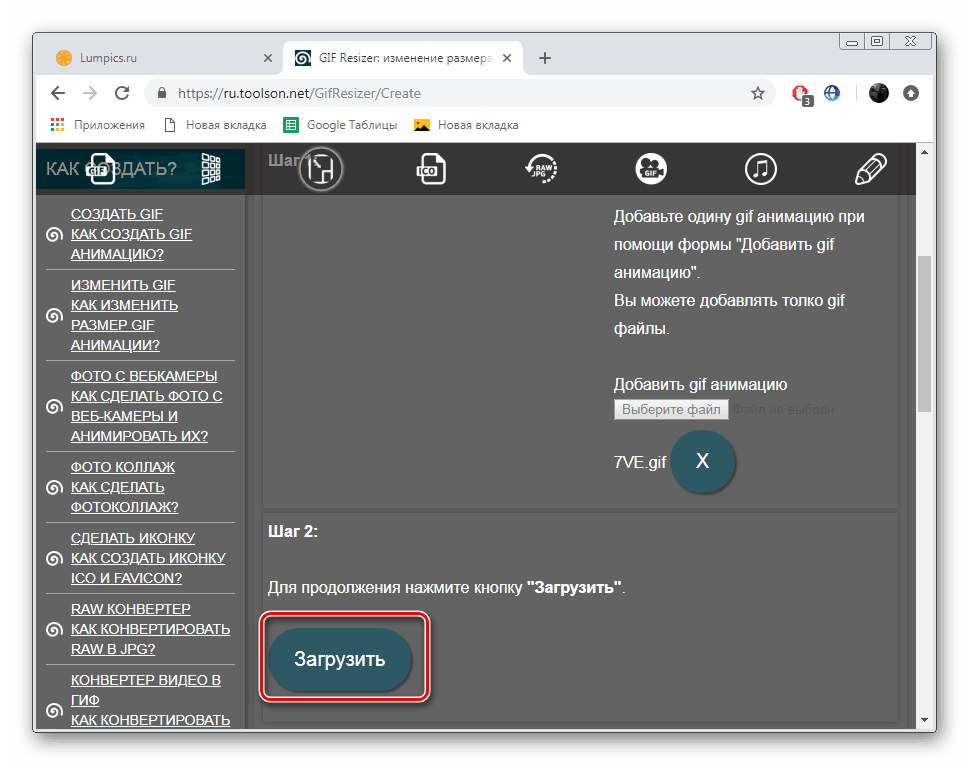Click the Загрузить upload button
Screen dimensions: 969x765
[340, 659]
